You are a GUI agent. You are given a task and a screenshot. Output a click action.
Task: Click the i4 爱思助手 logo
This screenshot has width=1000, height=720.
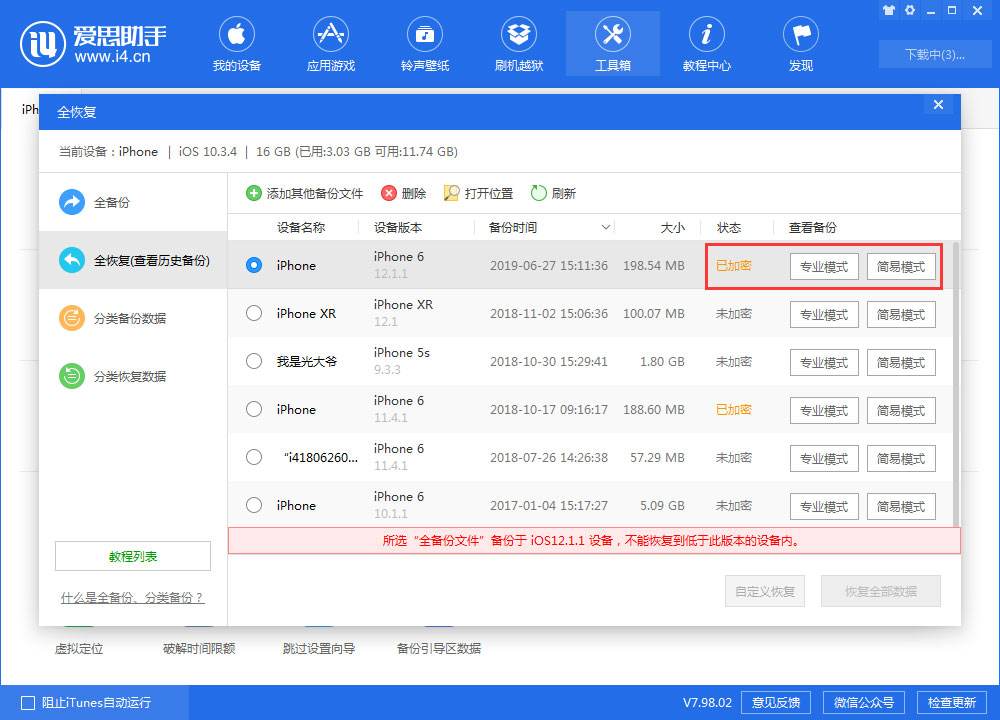[93, 44]
